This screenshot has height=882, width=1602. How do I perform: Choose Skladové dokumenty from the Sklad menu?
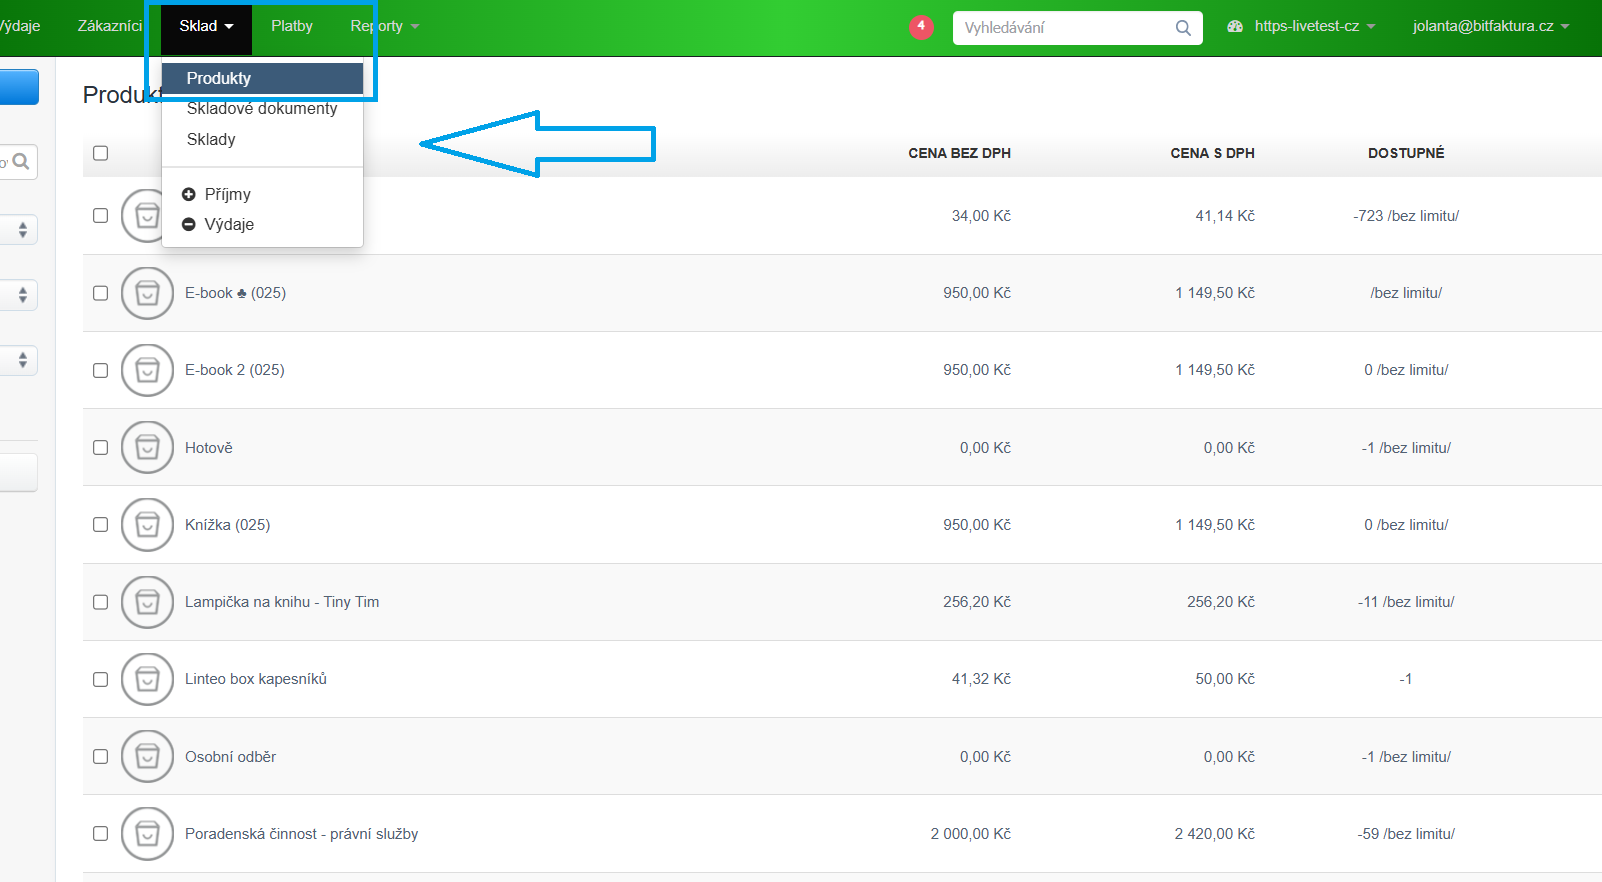(x=262, y=109)
